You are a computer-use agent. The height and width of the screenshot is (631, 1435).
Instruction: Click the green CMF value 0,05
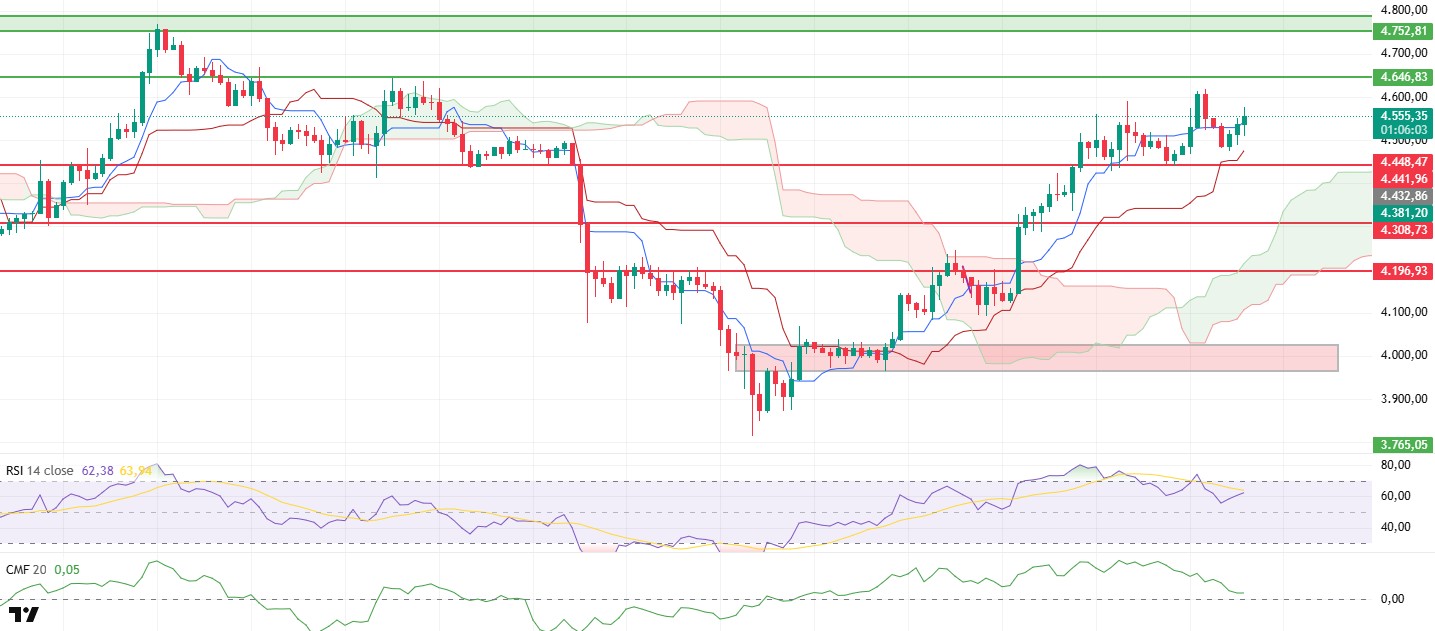point(67,569)
